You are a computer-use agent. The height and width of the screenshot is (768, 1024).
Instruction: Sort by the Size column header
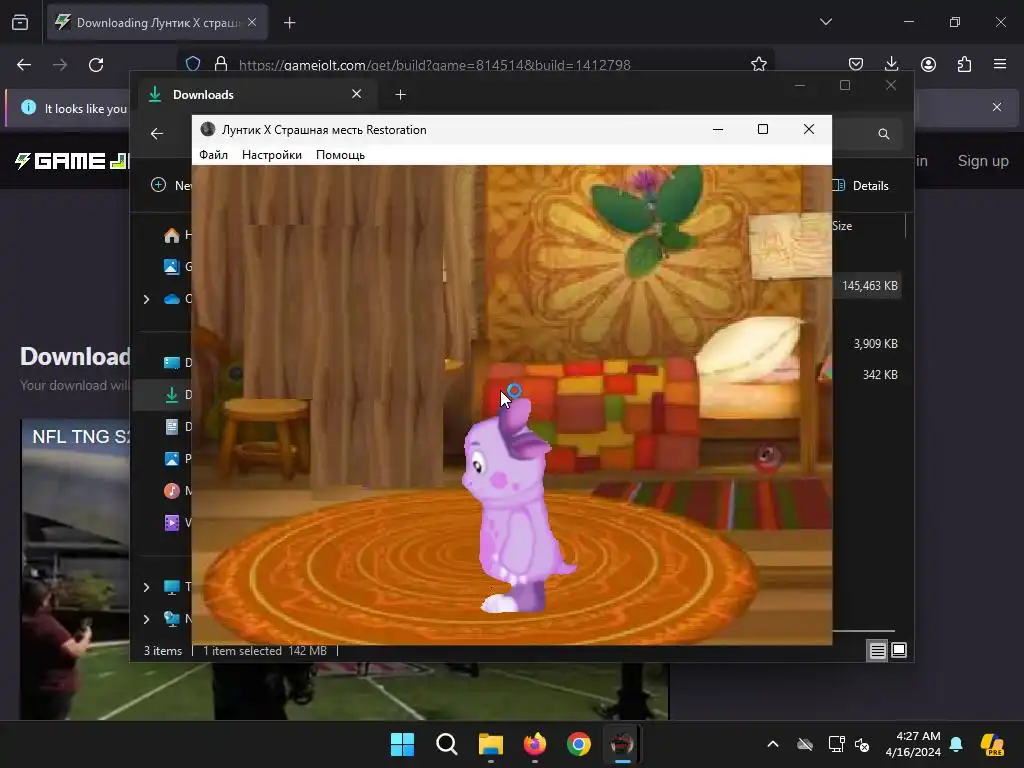(x=842, y=226)
